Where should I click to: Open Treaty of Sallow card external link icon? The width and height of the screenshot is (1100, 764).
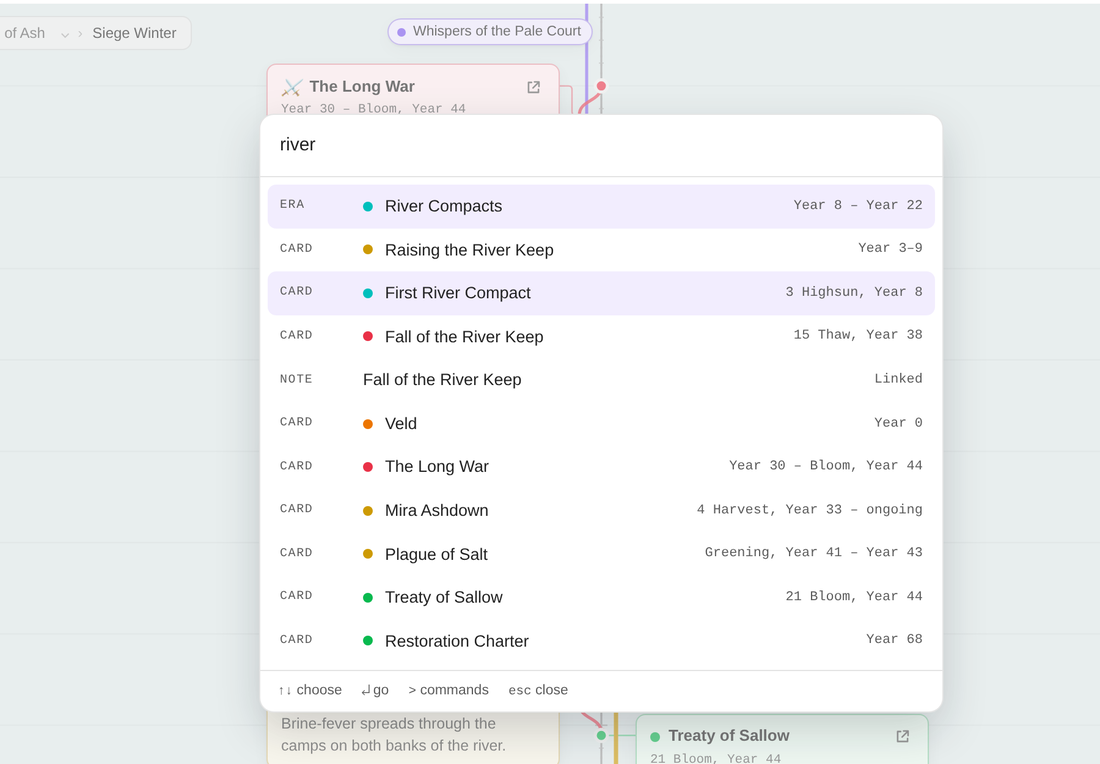[x=903, y=736]
